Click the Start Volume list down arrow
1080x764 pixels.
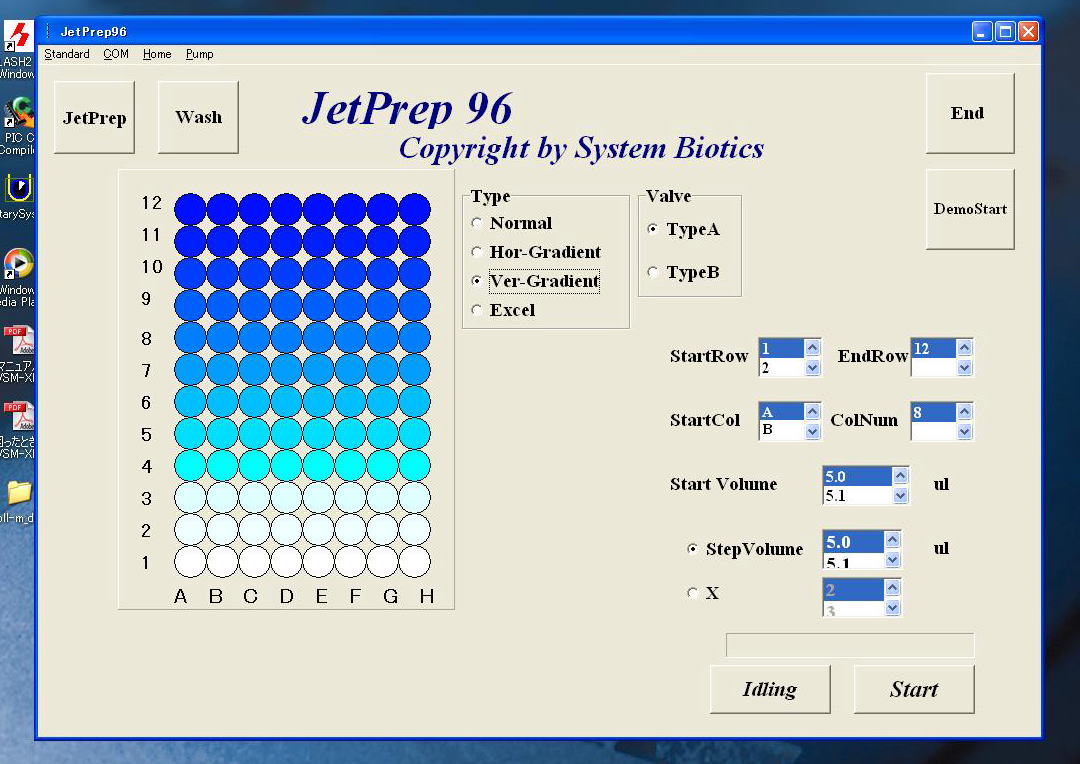pyautogui.click(x=900, y=496)
